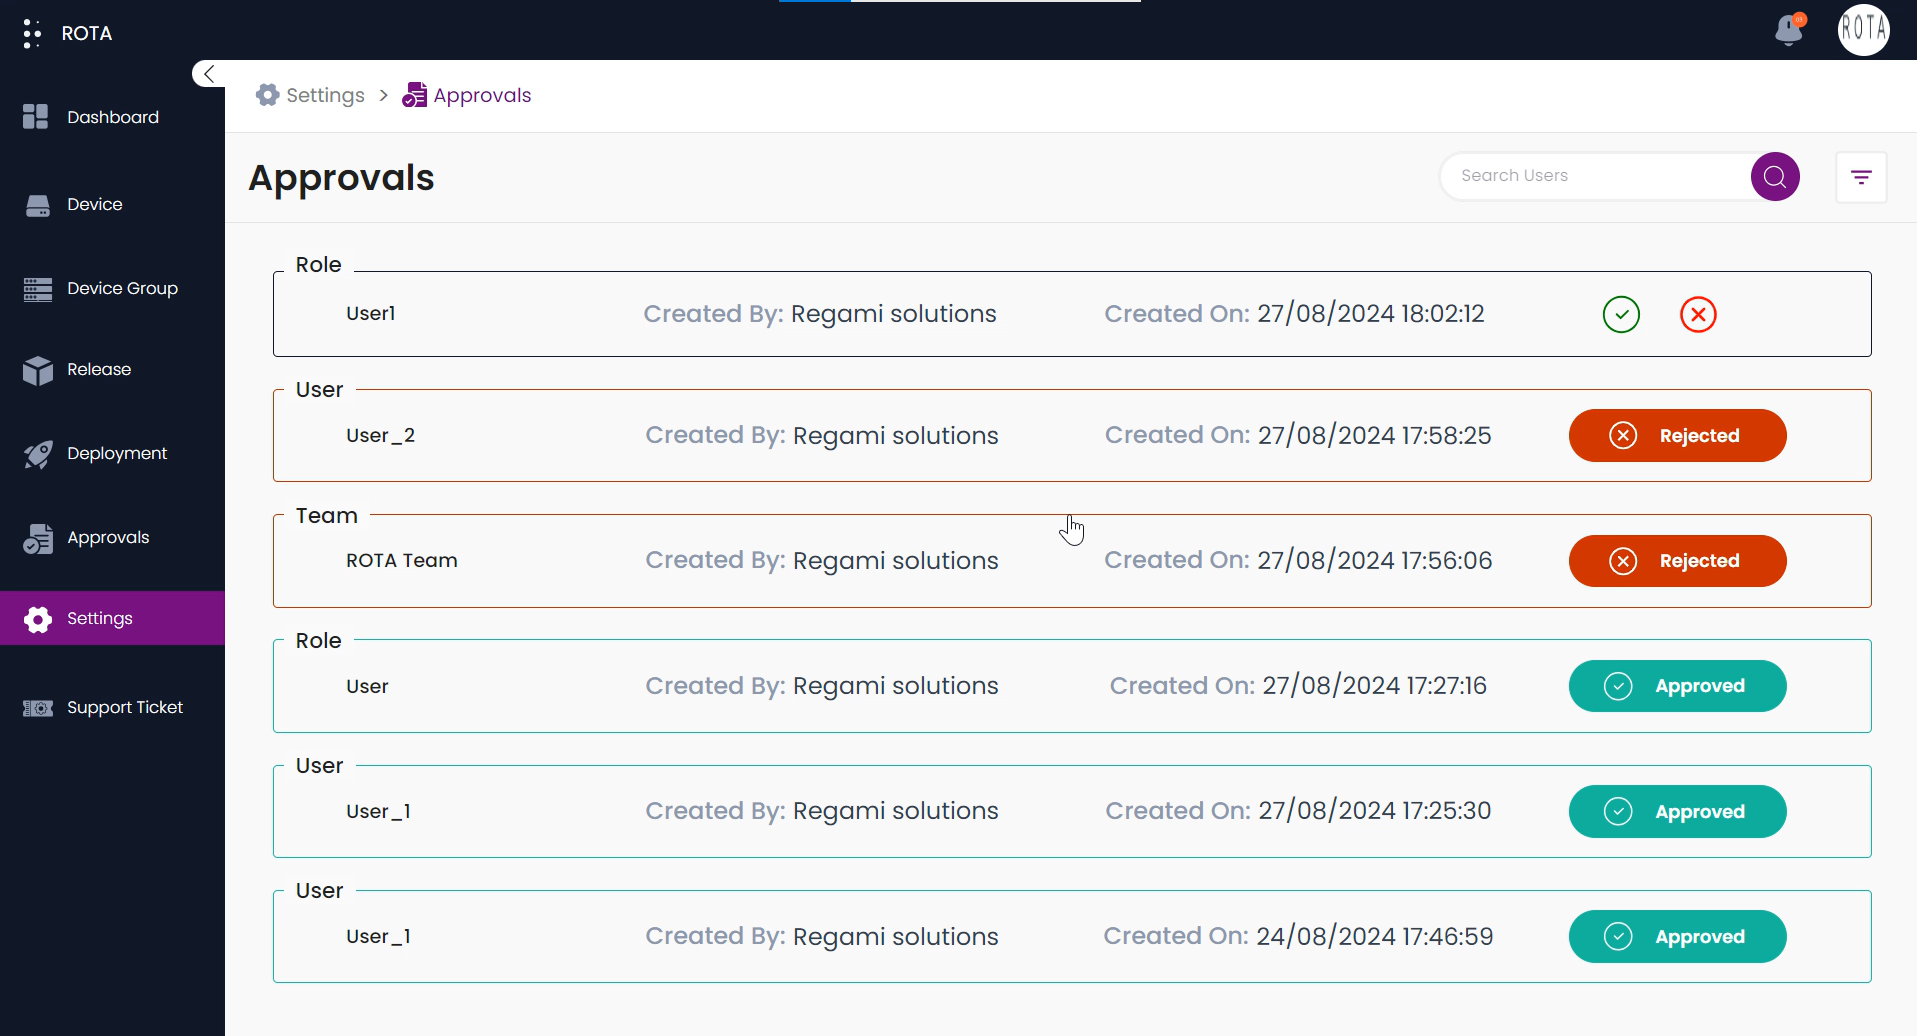
Task: Click Approved badge on 24/08/2024 entry
Action: pyautogui.click(x=1677, y=937)
